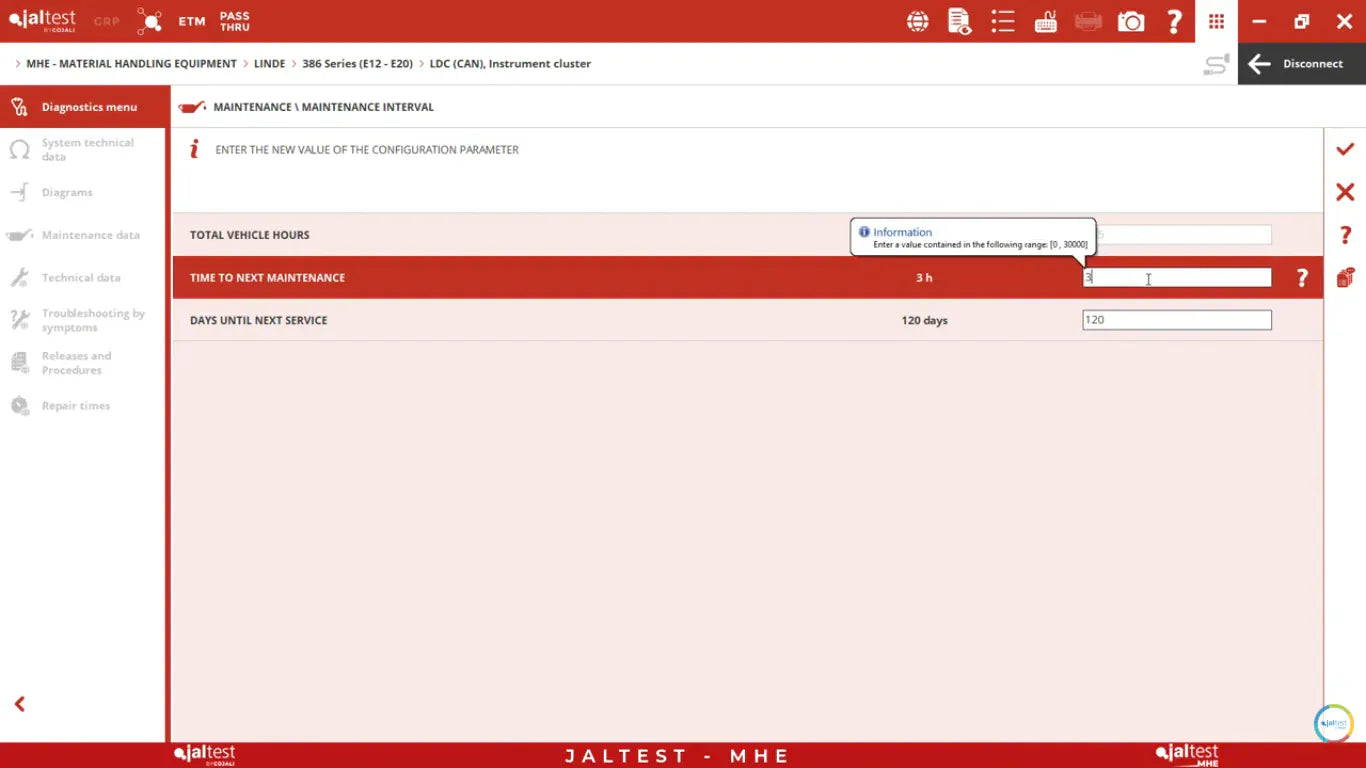Image resolution: width=1366 pixels, height=768 pixels.
Task: Click the on-screen keyboard icon
Action: point(1045,21)
